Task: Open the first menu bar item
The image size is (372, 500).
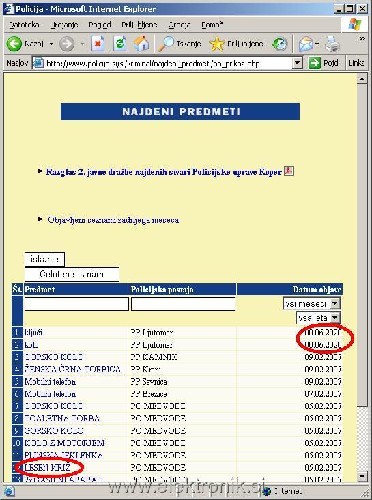Action: tap(24, 25)
